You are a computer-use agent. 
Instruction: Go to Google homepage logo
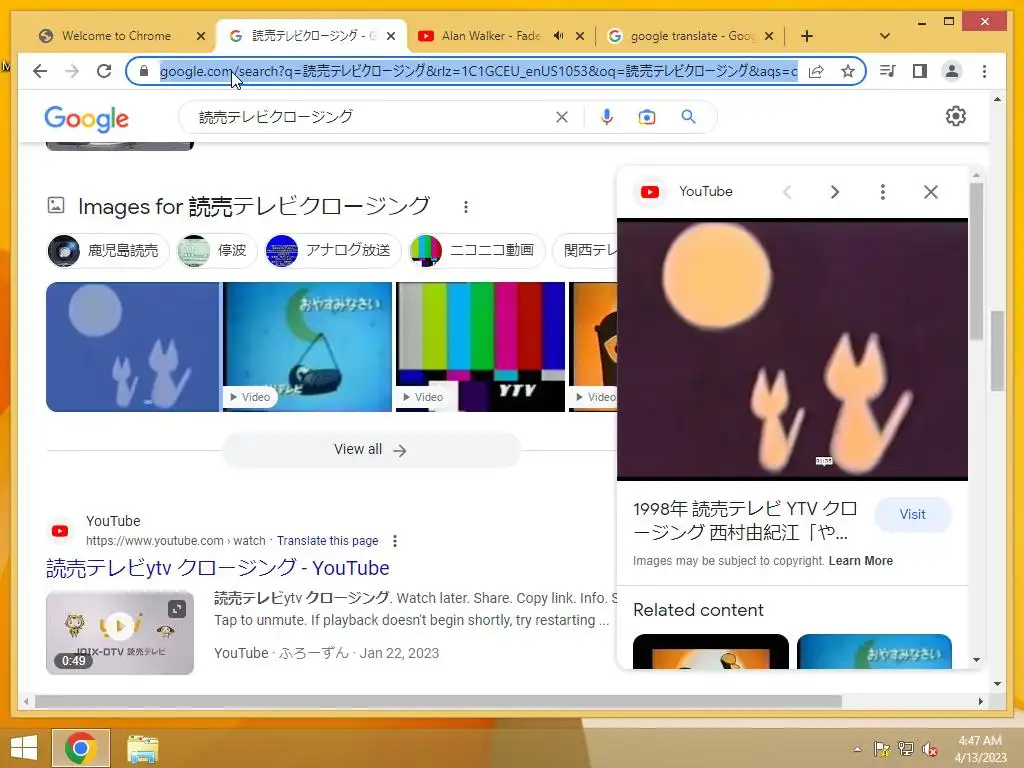(86, 119)
